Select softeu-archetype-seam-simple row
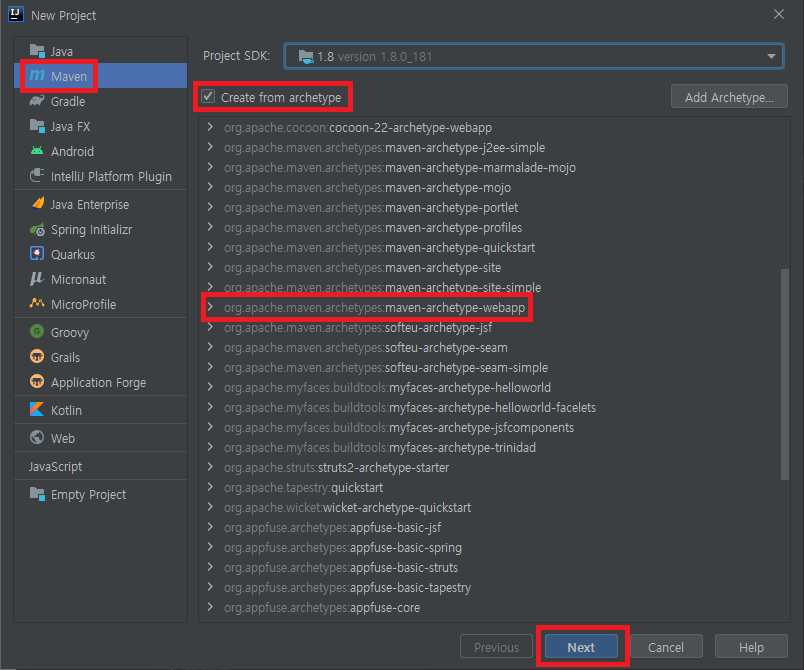804x670 pixels. 494,367
